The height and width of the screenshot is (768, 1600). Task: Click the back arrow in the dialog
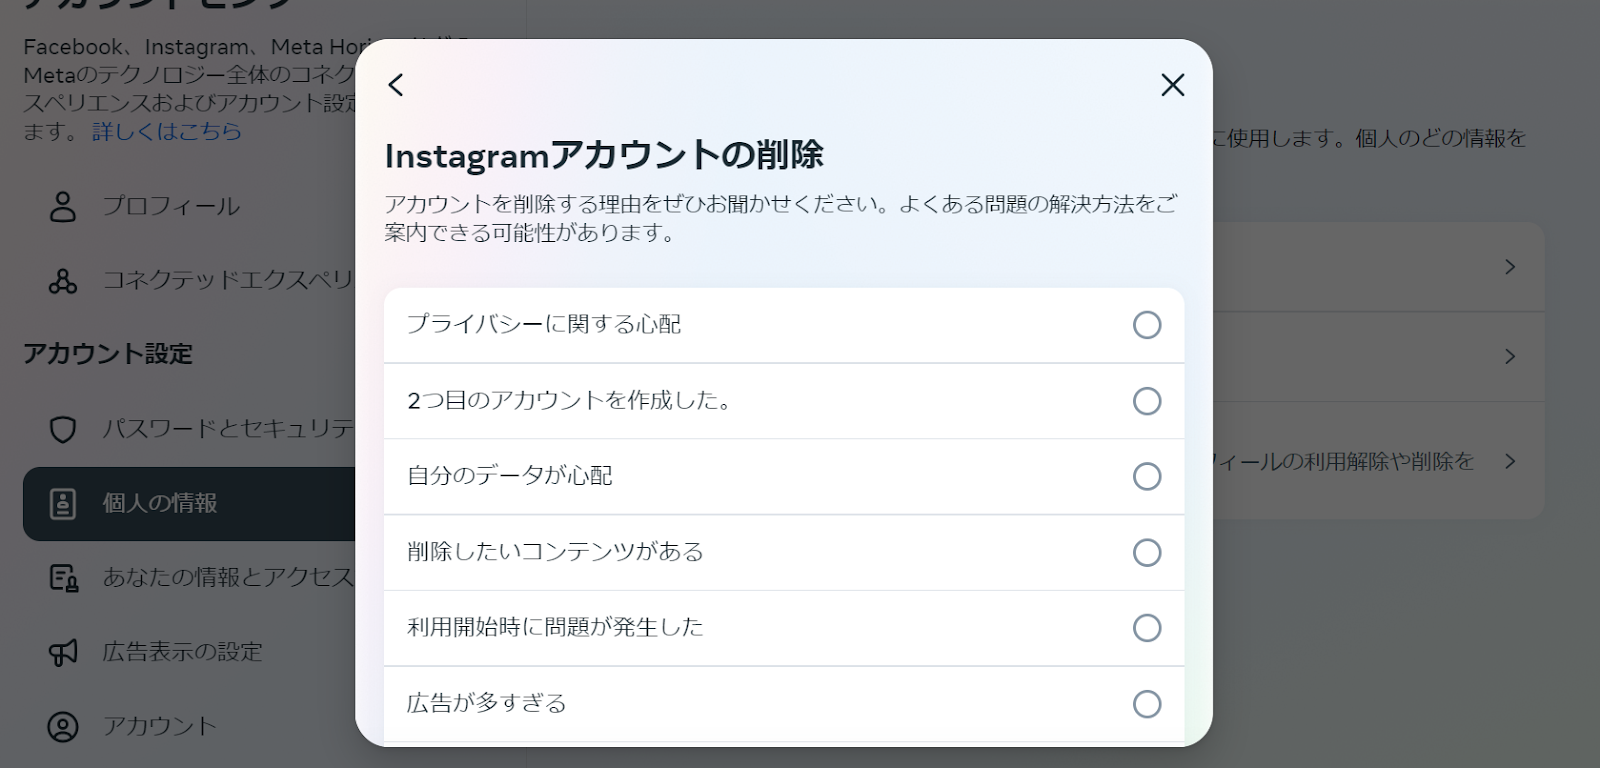(x=396, y=85)
